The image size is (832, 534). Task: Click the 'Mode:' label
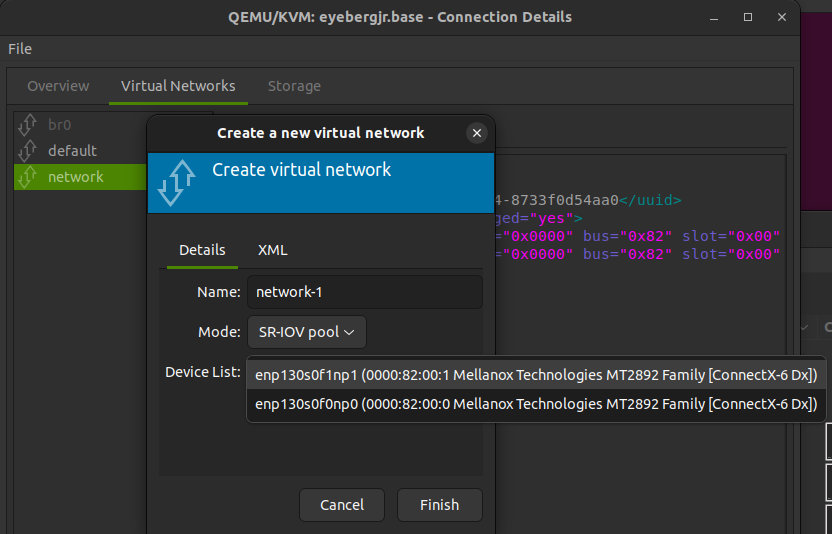click(219, 332)
